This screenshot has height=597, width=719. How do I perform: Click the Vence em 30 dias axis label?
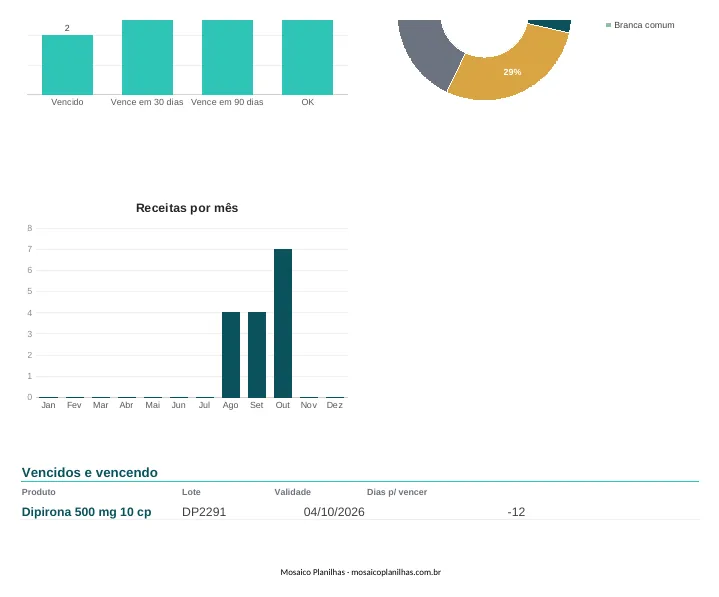point(147,102)
